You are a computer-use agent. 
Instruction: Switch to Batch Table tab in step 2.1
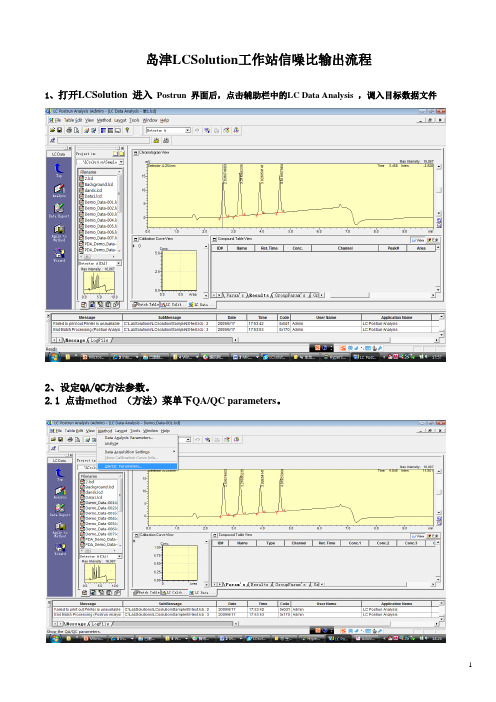click(146, 592)
